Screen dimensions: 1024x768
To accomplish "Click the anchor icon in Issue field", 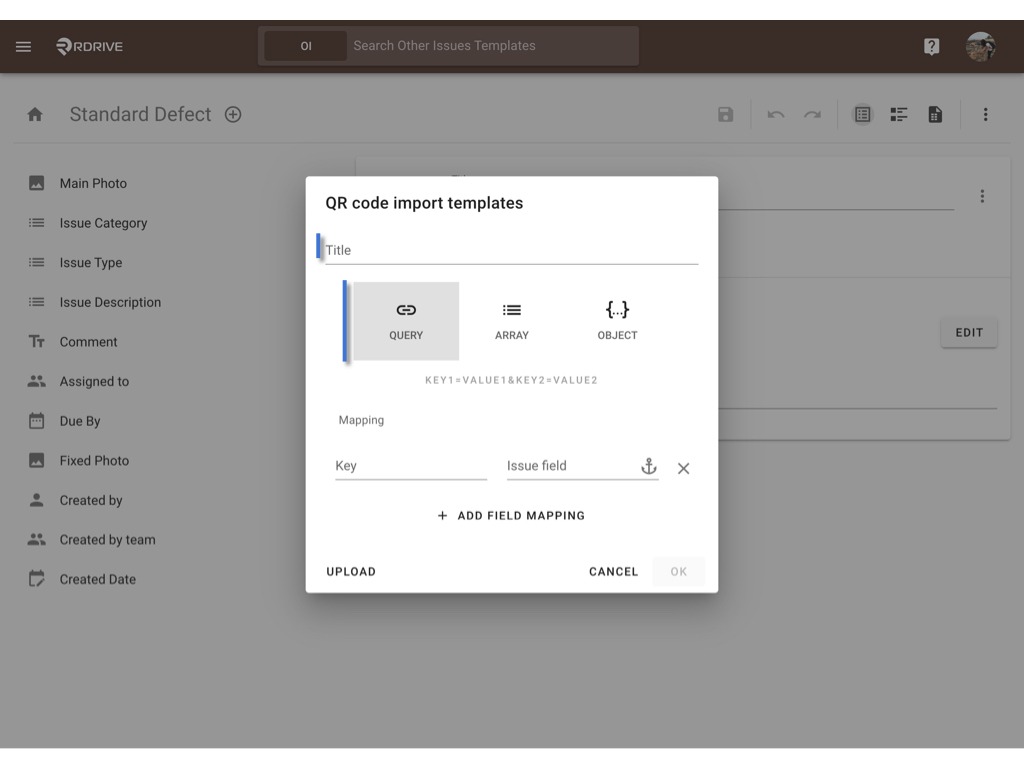I will (x=648, y=466).
